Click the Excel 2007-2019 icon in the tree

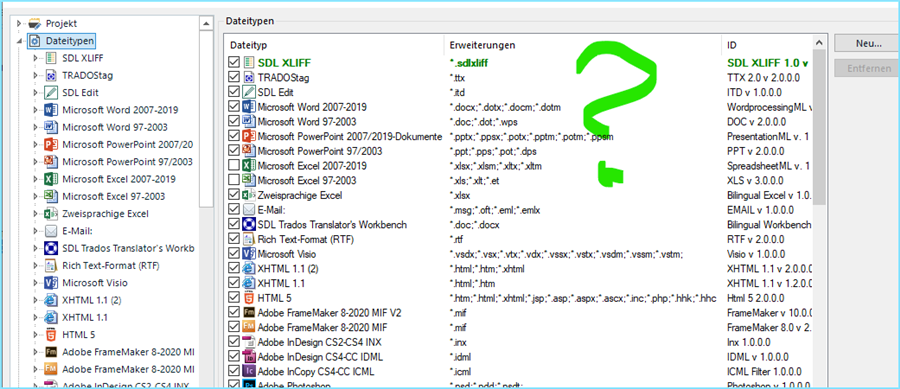click(x=51, y=178)
